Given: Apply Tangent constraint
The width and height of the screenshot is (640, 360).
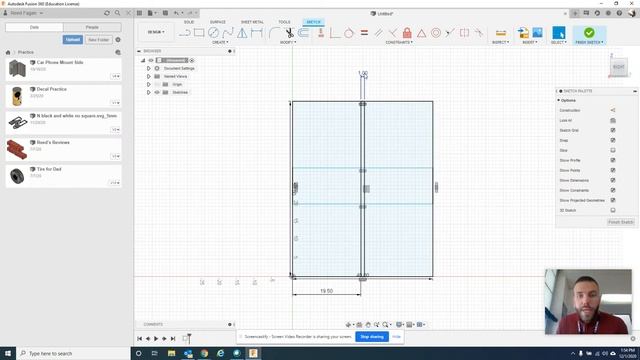Looking at the screenshot, I should pos(349,33).
